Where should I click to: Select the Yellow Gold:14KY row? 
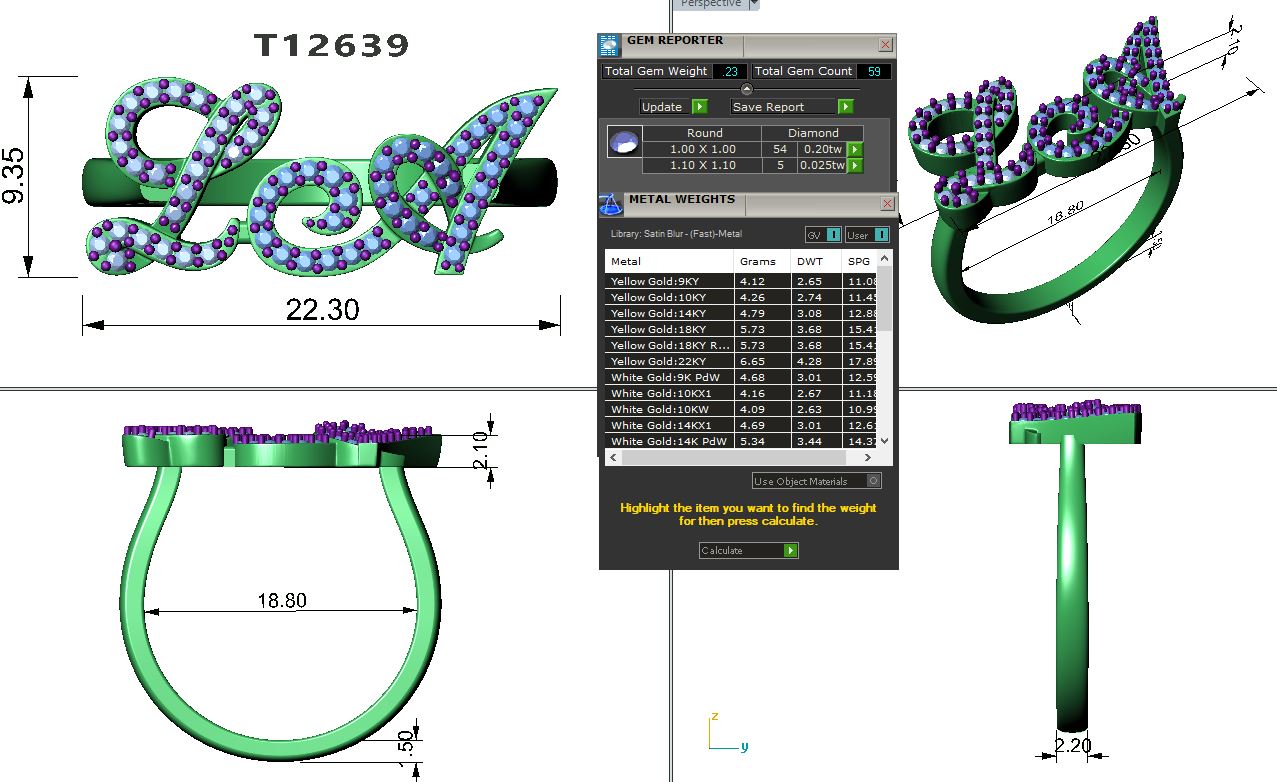(672, 313)
